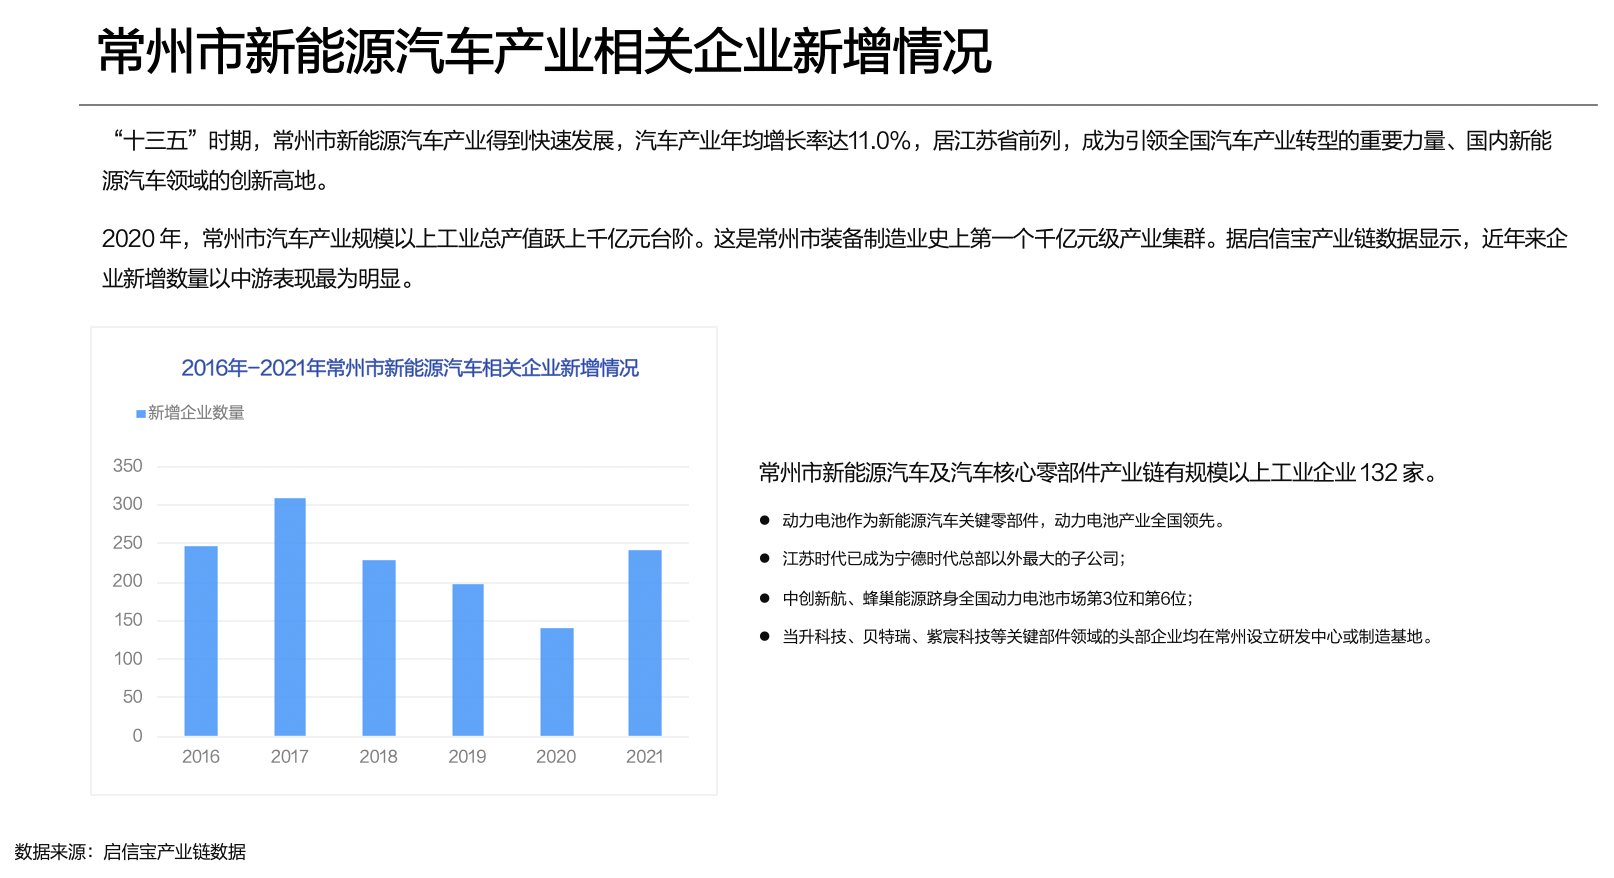Click the 2018 label on the x-axis
The height and width of the screenshot is (878, 1614).
[x=378, y=757]
